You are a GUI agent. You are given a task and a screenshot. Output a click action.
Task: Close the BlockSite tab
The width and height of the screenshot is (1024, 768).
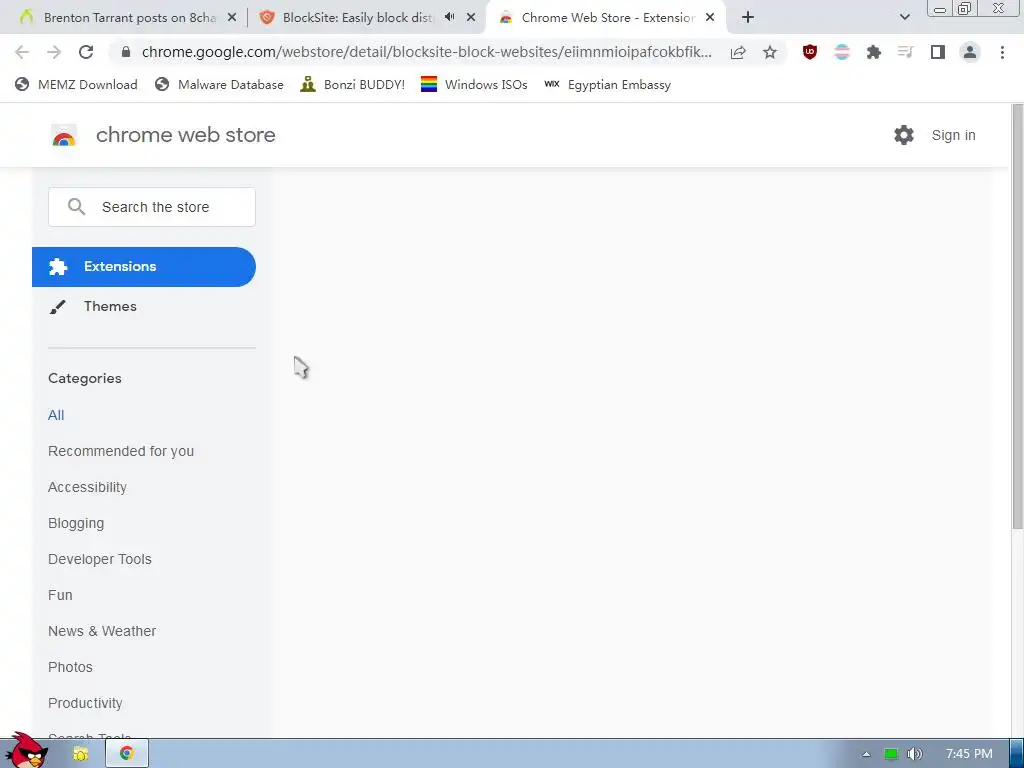pos(471,18)
